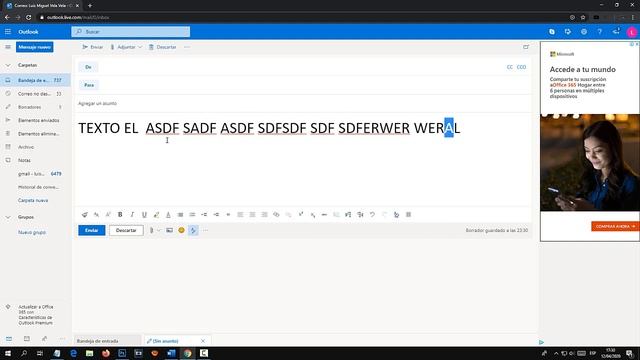
Task: Click the Mensaje nuevo button
Action: 35,47
